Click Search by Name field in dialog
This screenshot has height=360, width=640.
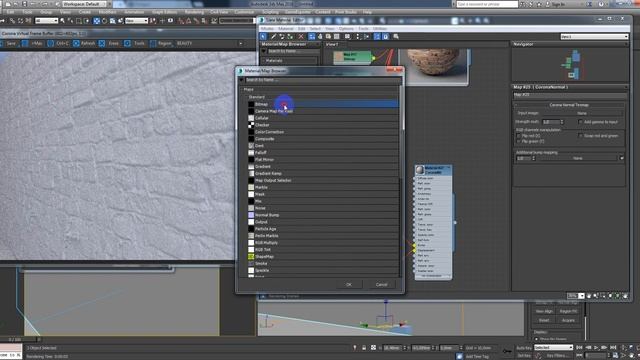point(322,80)
